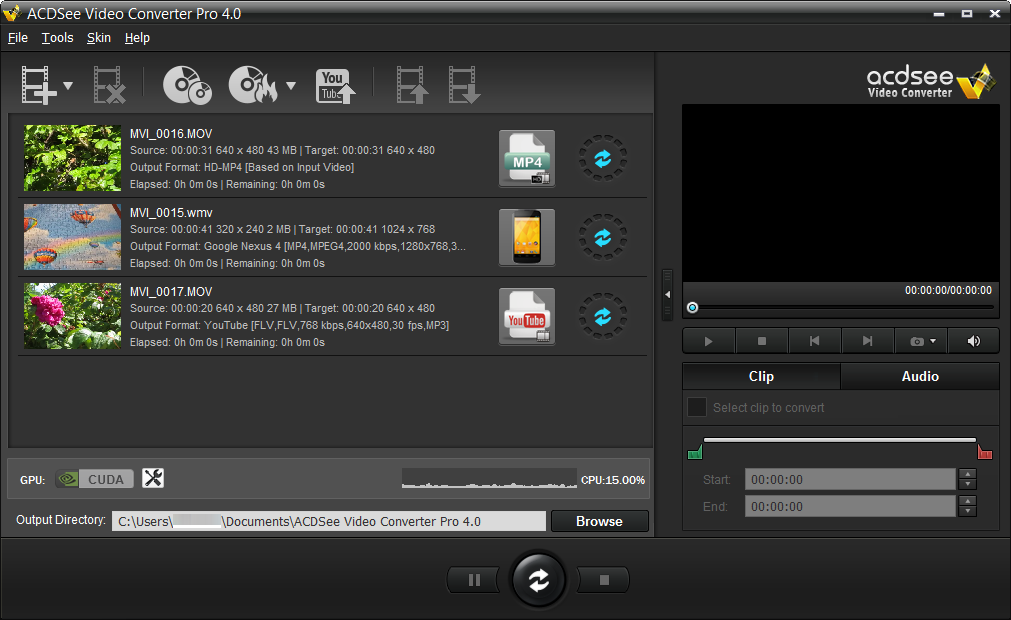
Task: Collapse the preview panel with the arrow handle
Action: point(667,295)
